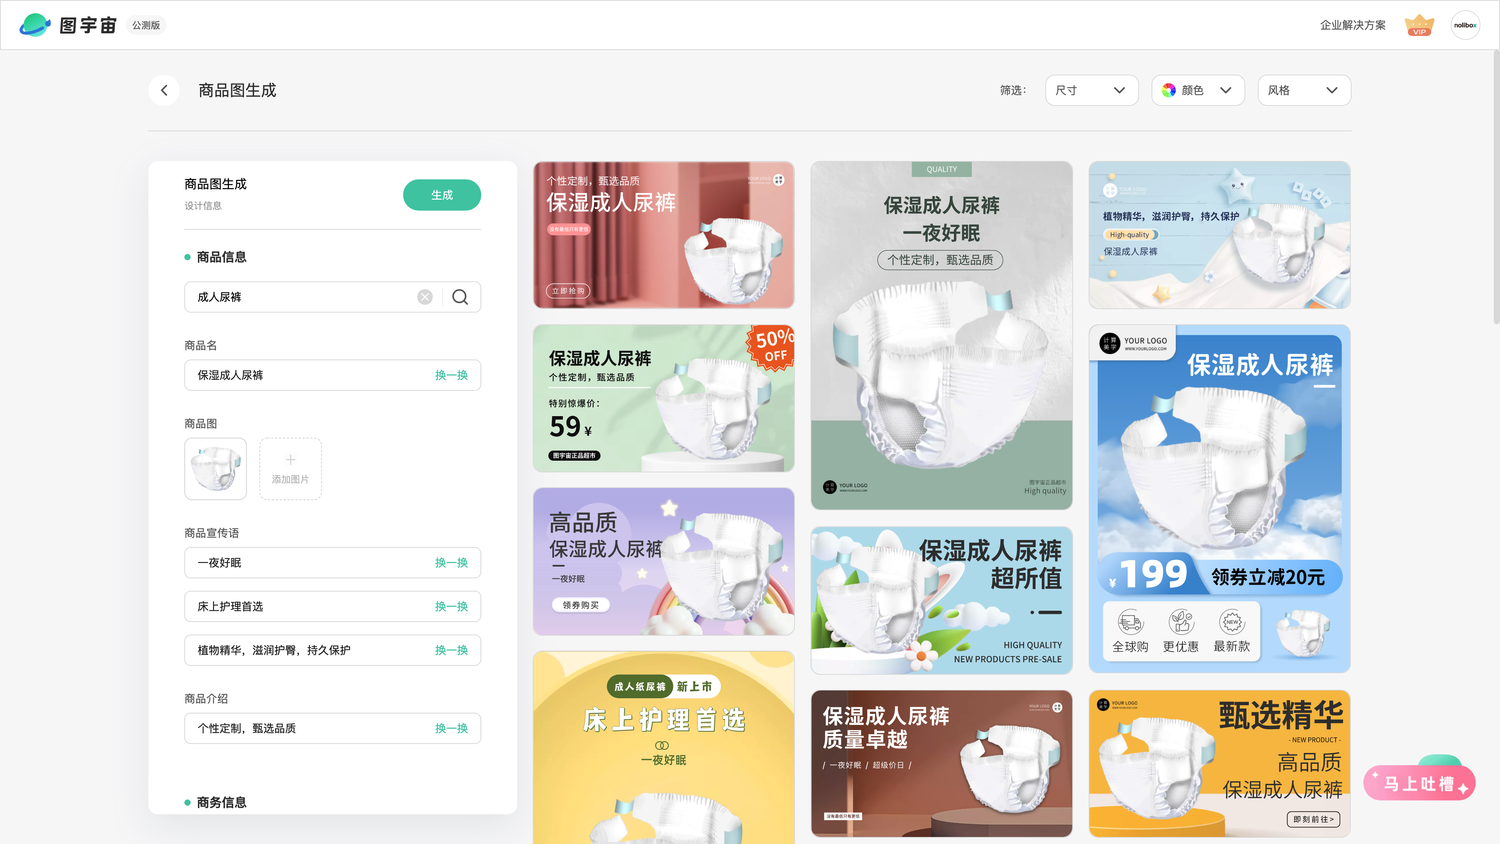Open the 尺寸 filter dropdown
1500x844 pixels.
1091,90
